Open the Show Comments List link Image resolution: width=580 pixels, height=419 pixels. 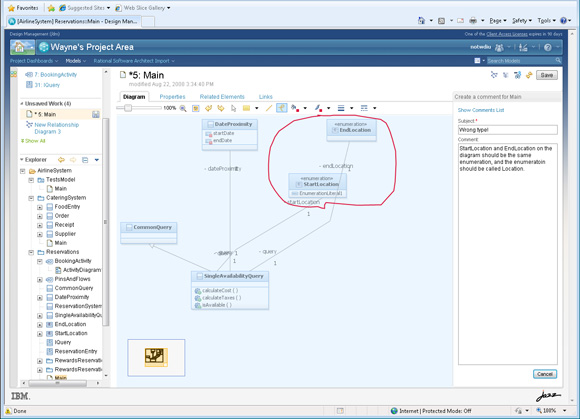[481, 110]
